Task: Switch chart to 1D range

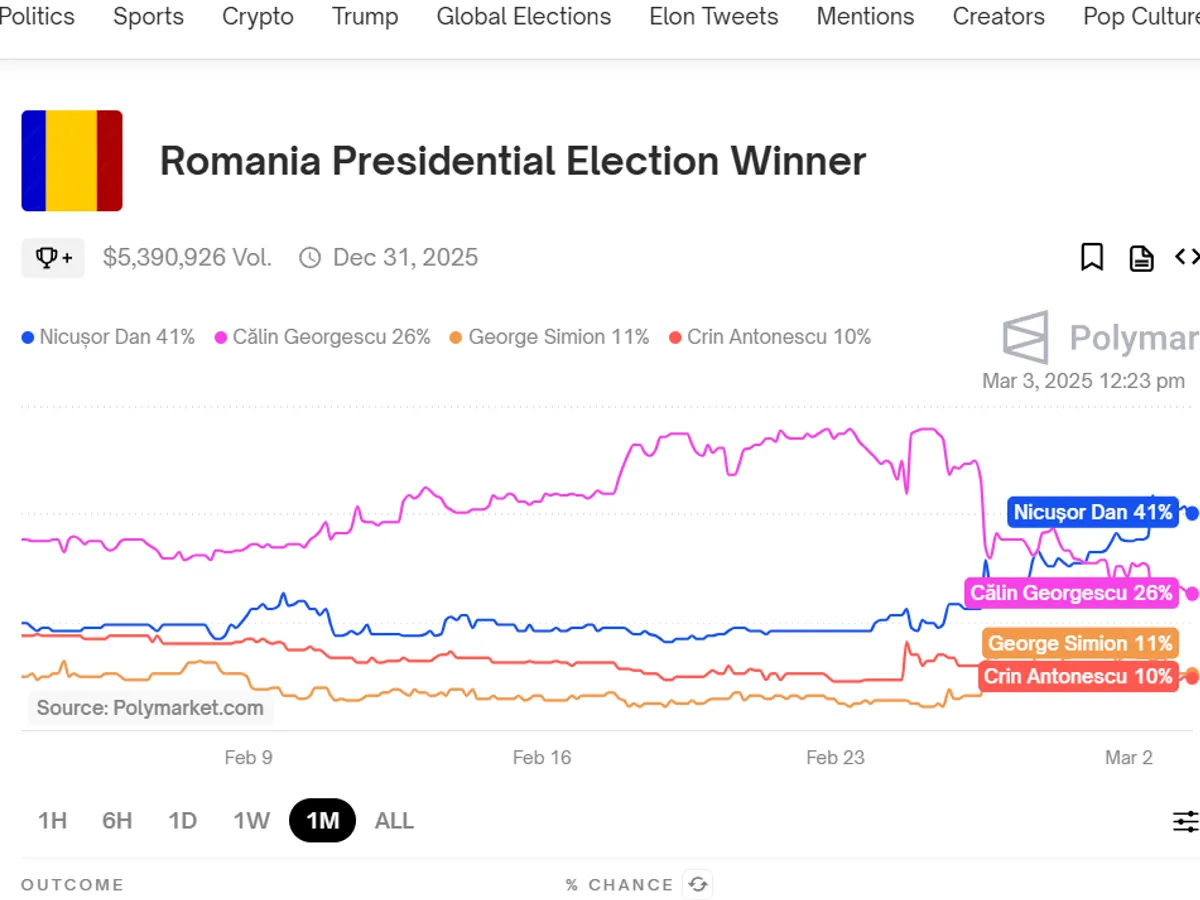Action: click(x=182, y=821)
